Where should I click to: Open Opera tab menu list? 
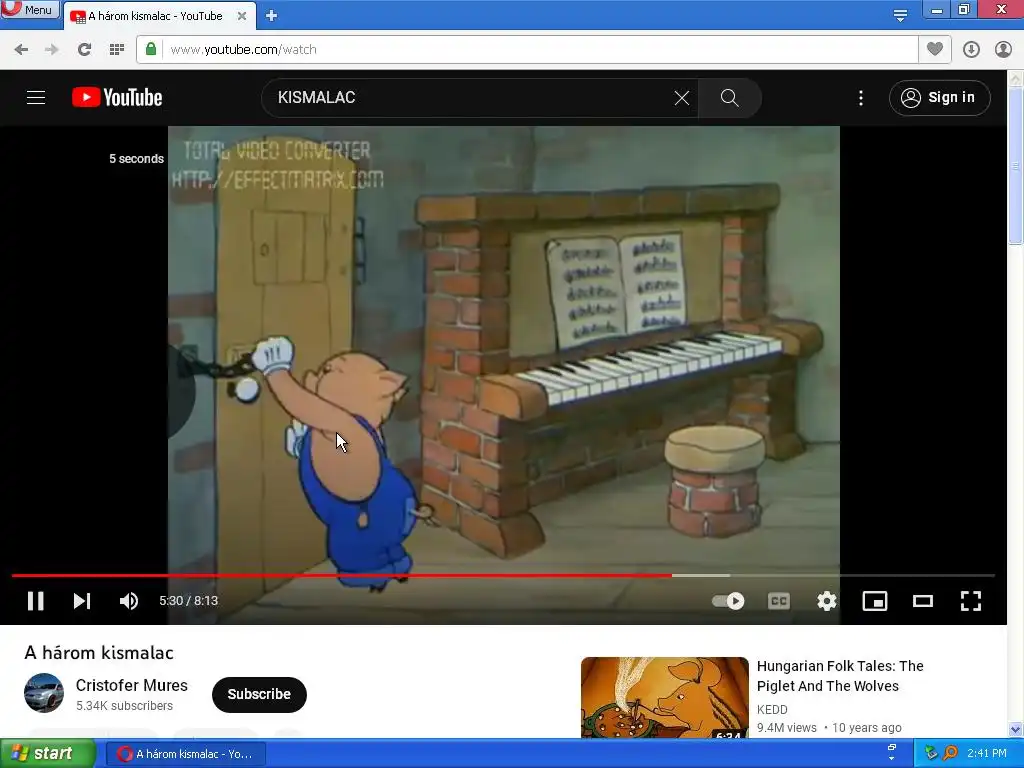900,16
